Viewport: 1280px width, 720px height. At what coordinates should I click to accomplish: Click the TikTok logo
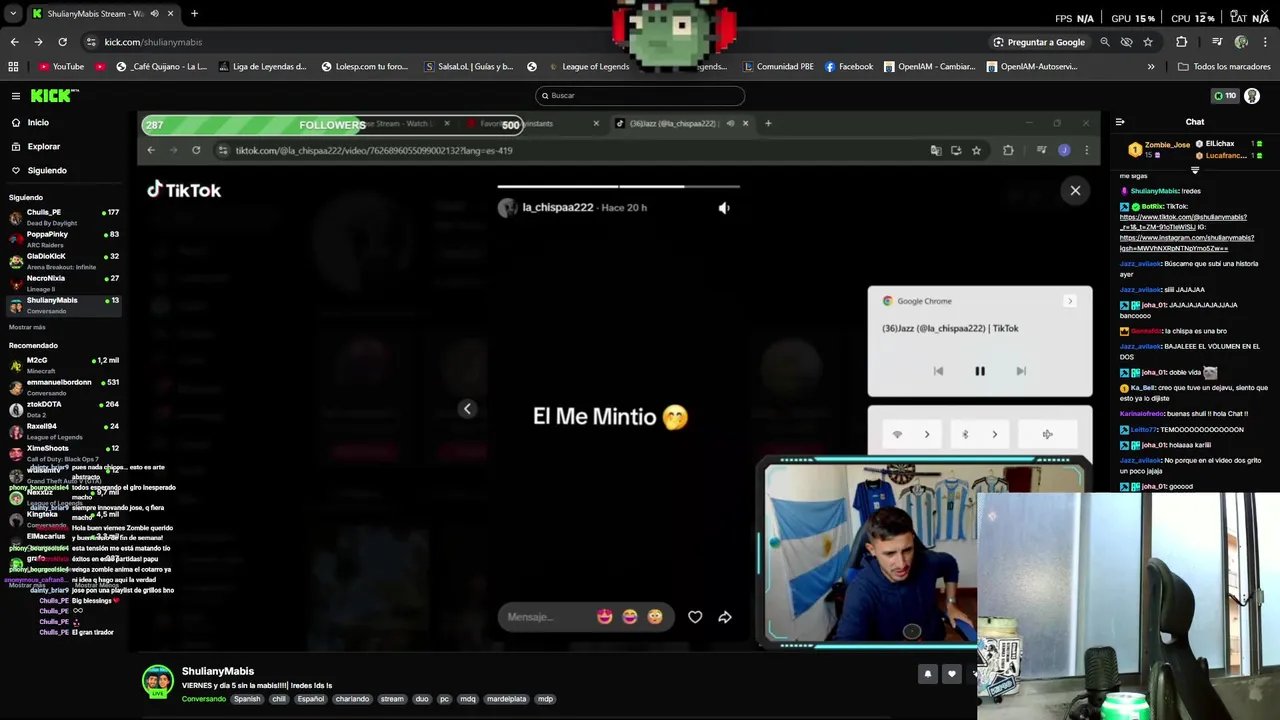(184, 190)
